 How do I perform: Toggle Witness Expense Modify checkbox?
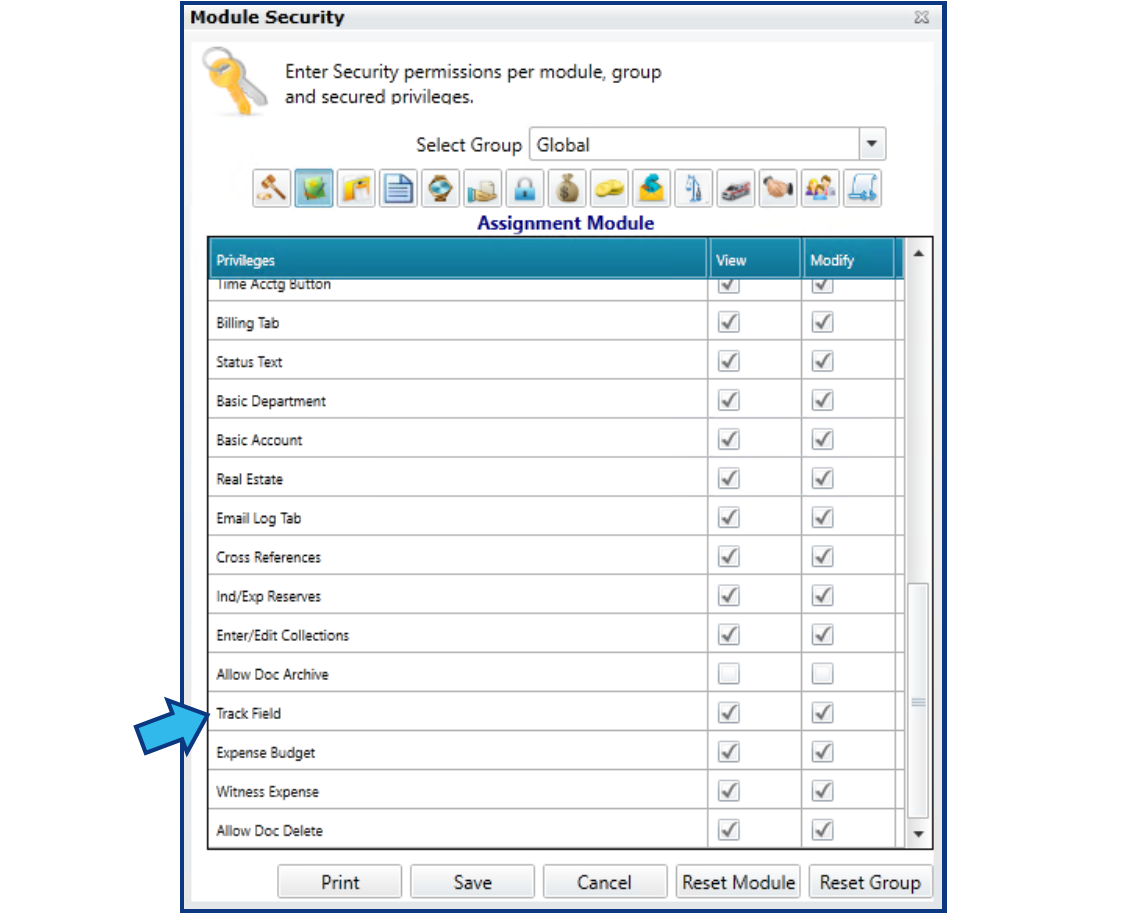point(822,791)
